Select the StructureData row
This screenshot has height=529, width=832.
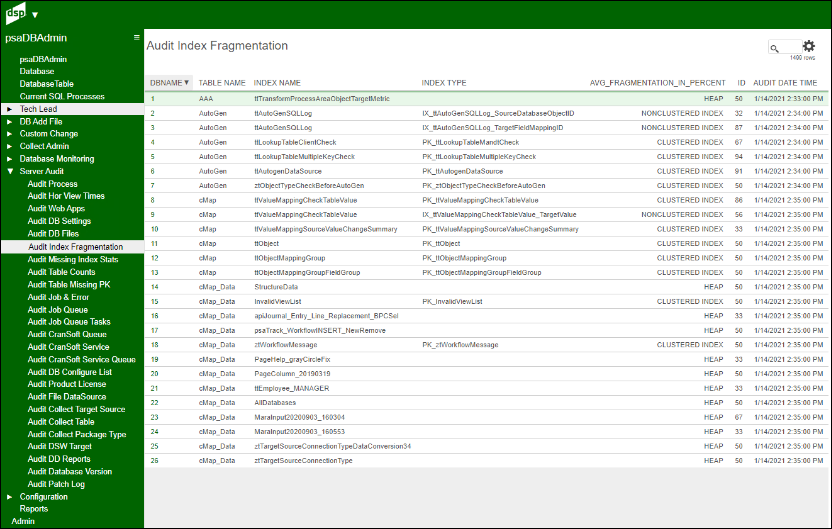click(486, 287)
